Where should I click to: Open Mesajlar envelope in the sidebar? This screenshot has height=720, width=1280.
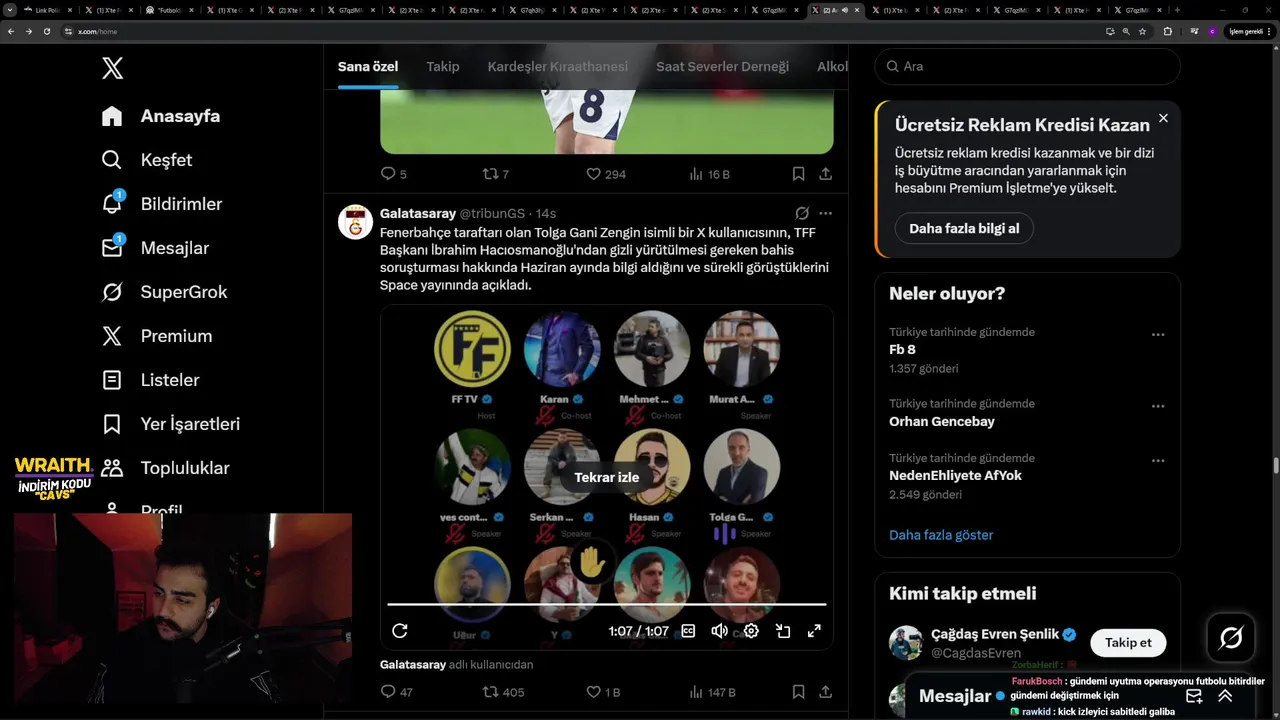point(155,248)
